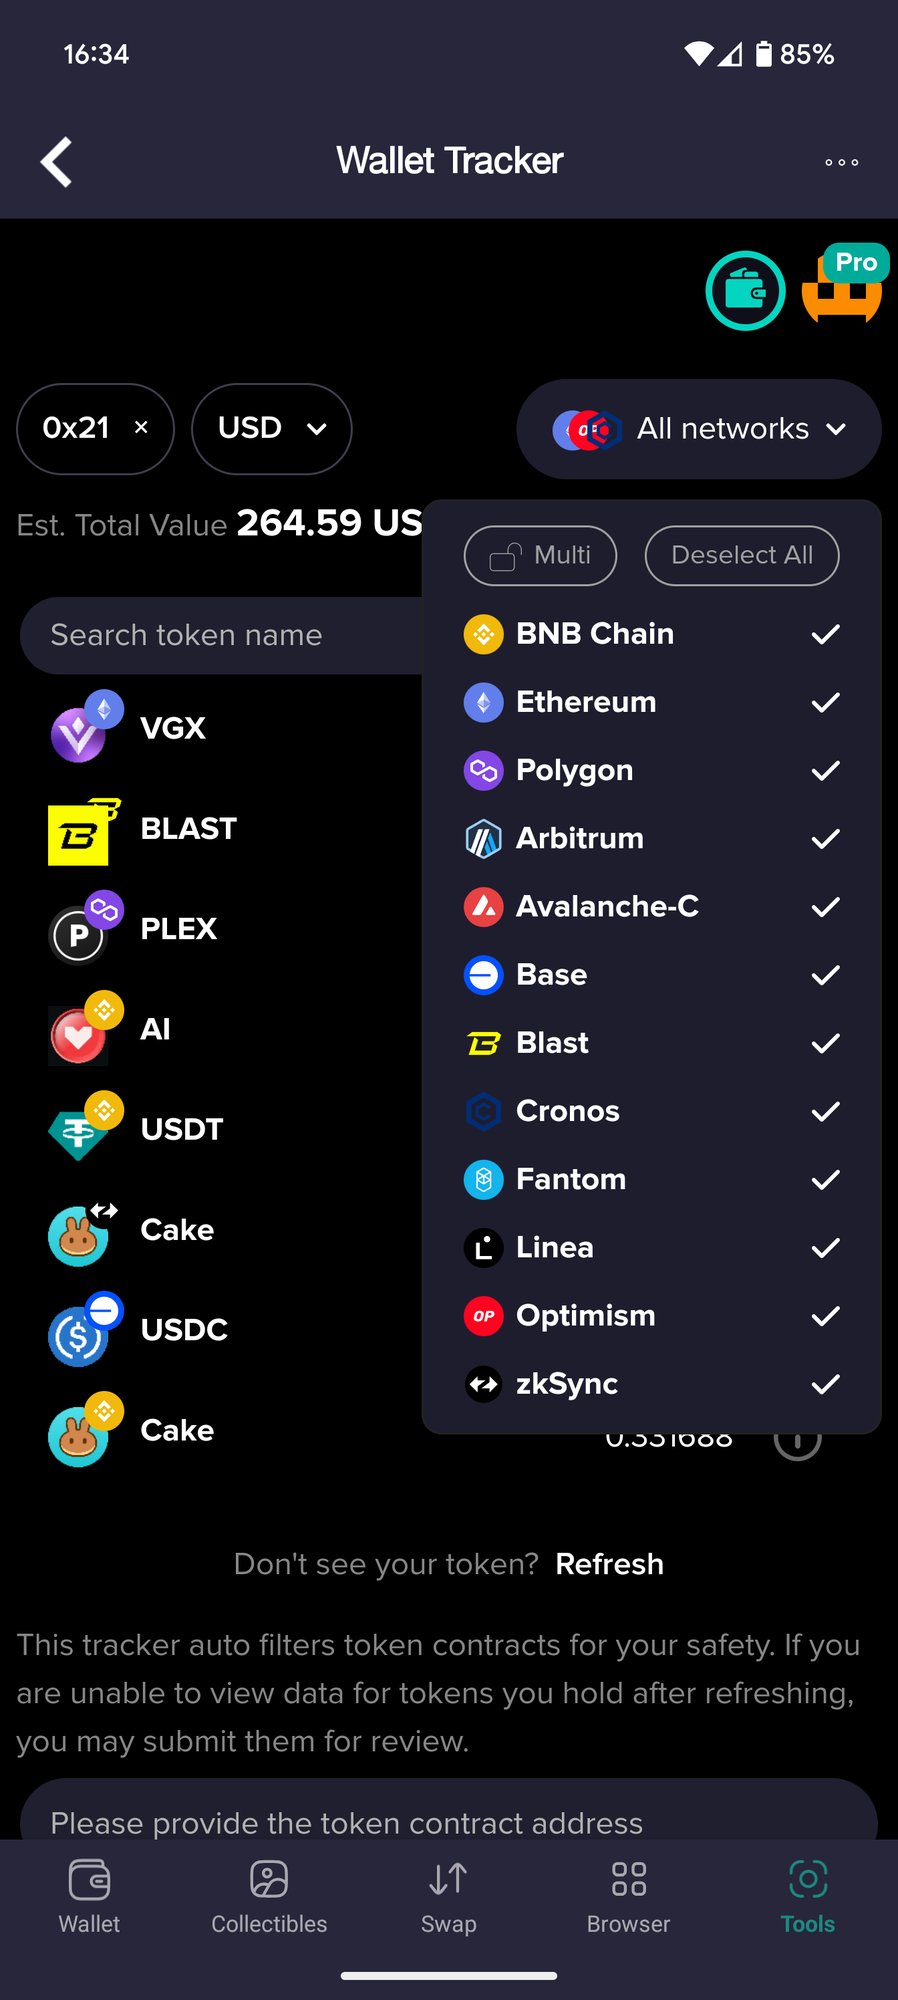Tap the teal wallet icon
Screen dimensions: 898x2000
745,291
